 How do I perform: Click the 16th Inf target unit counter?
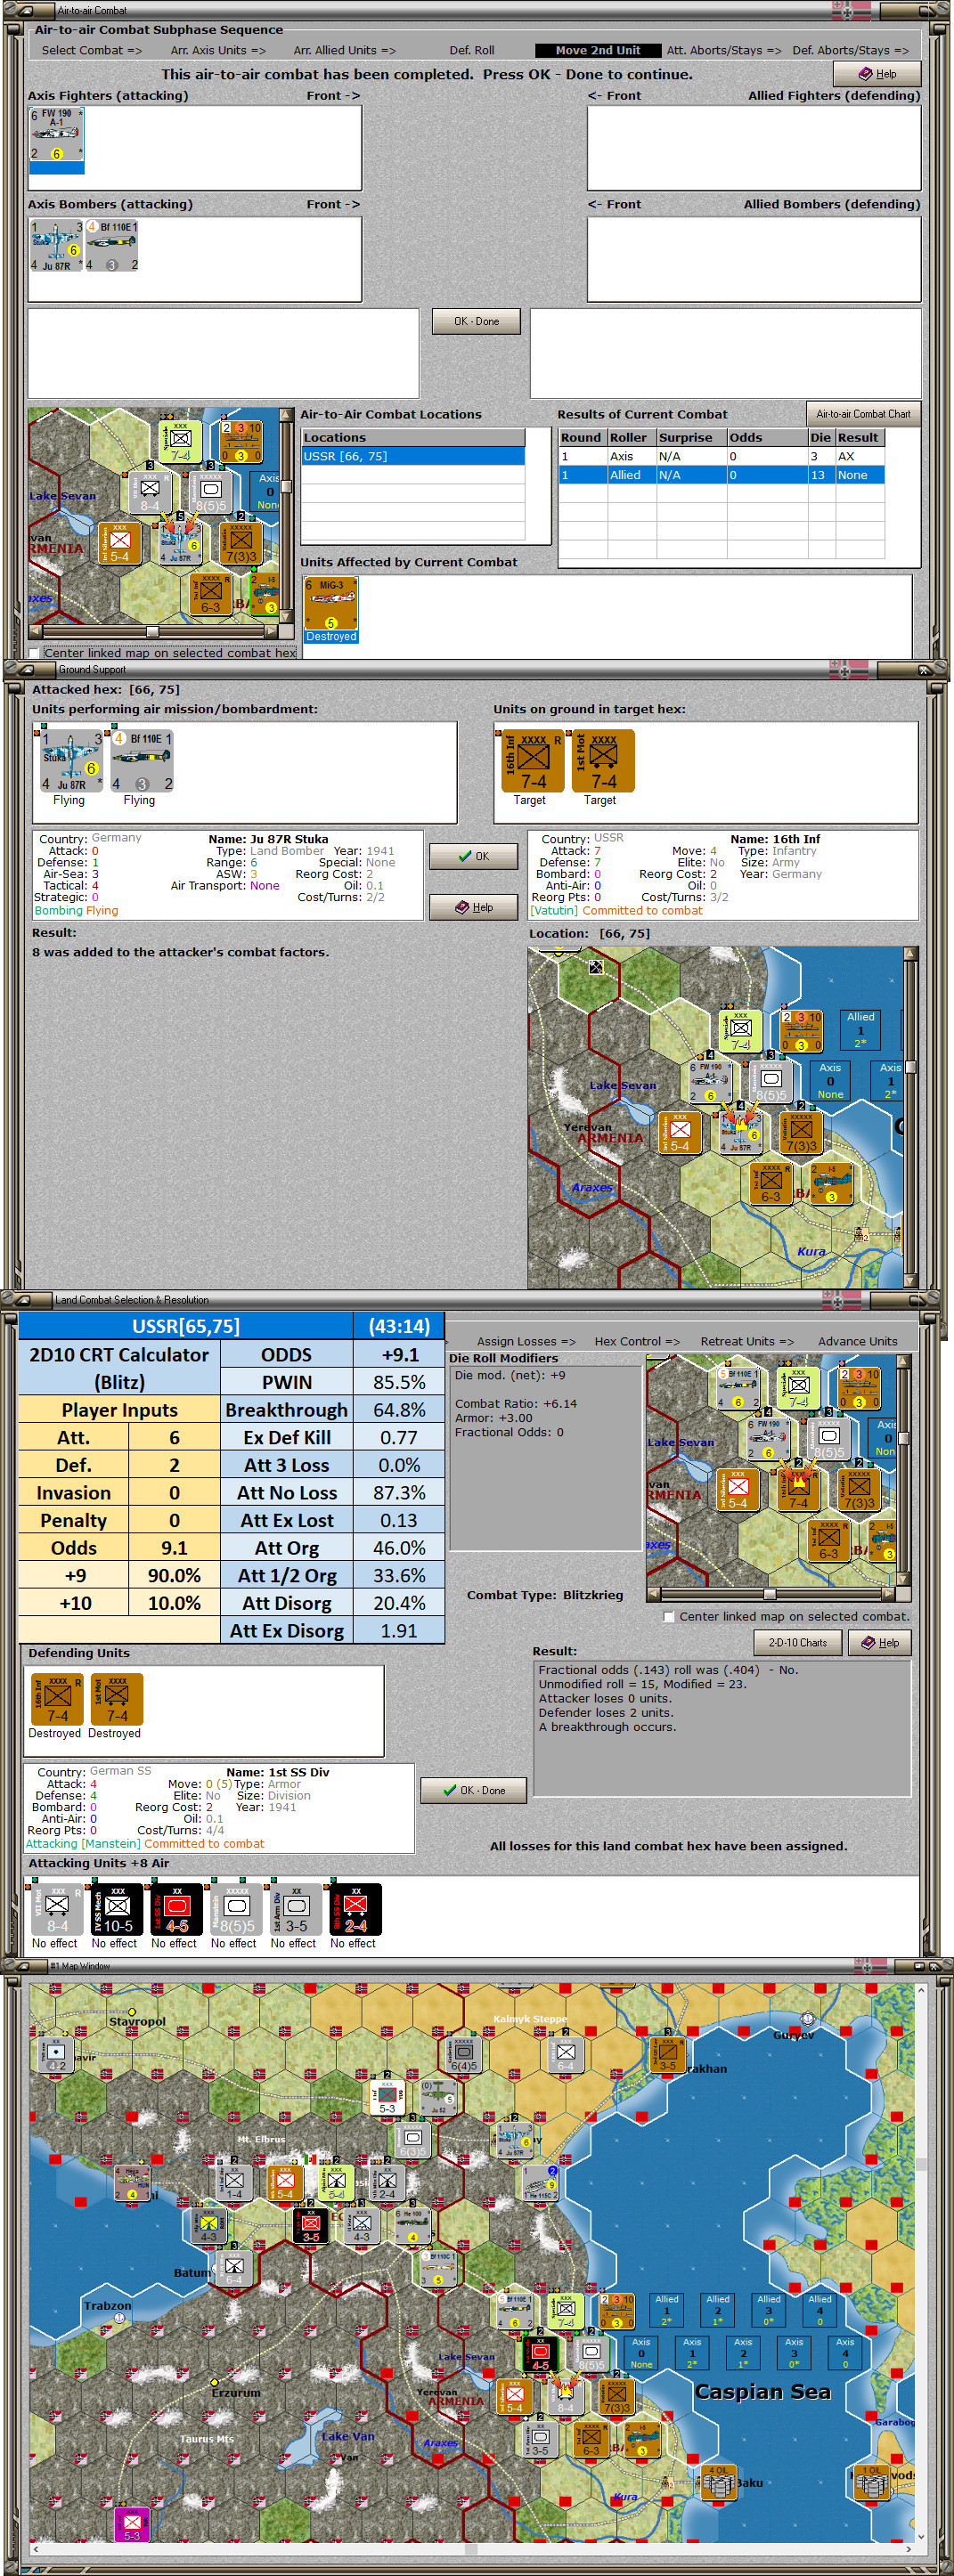pyautogui.click(x=532, y=762)
